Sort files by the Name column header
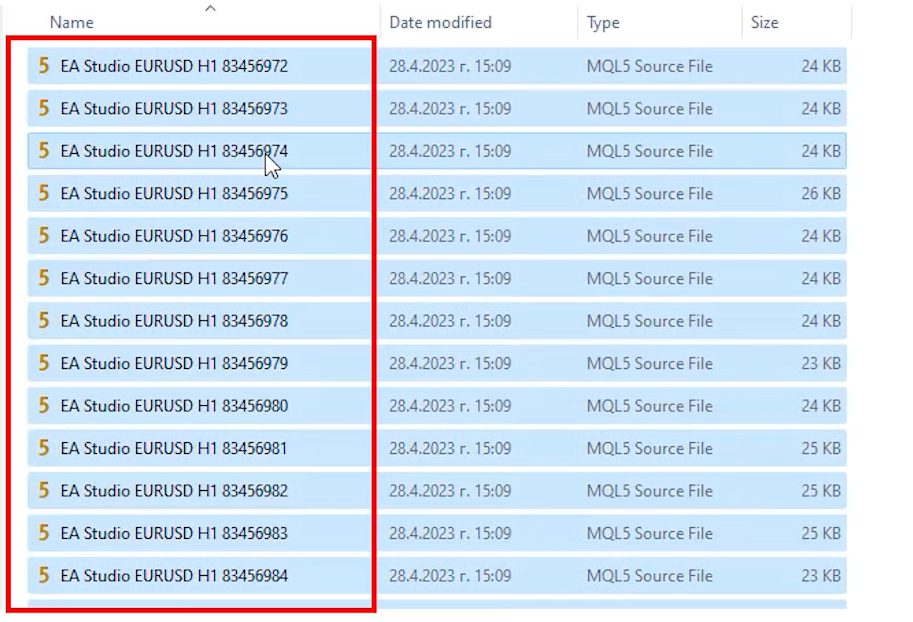This screenshot has width=913, height=622. (71, 22)
